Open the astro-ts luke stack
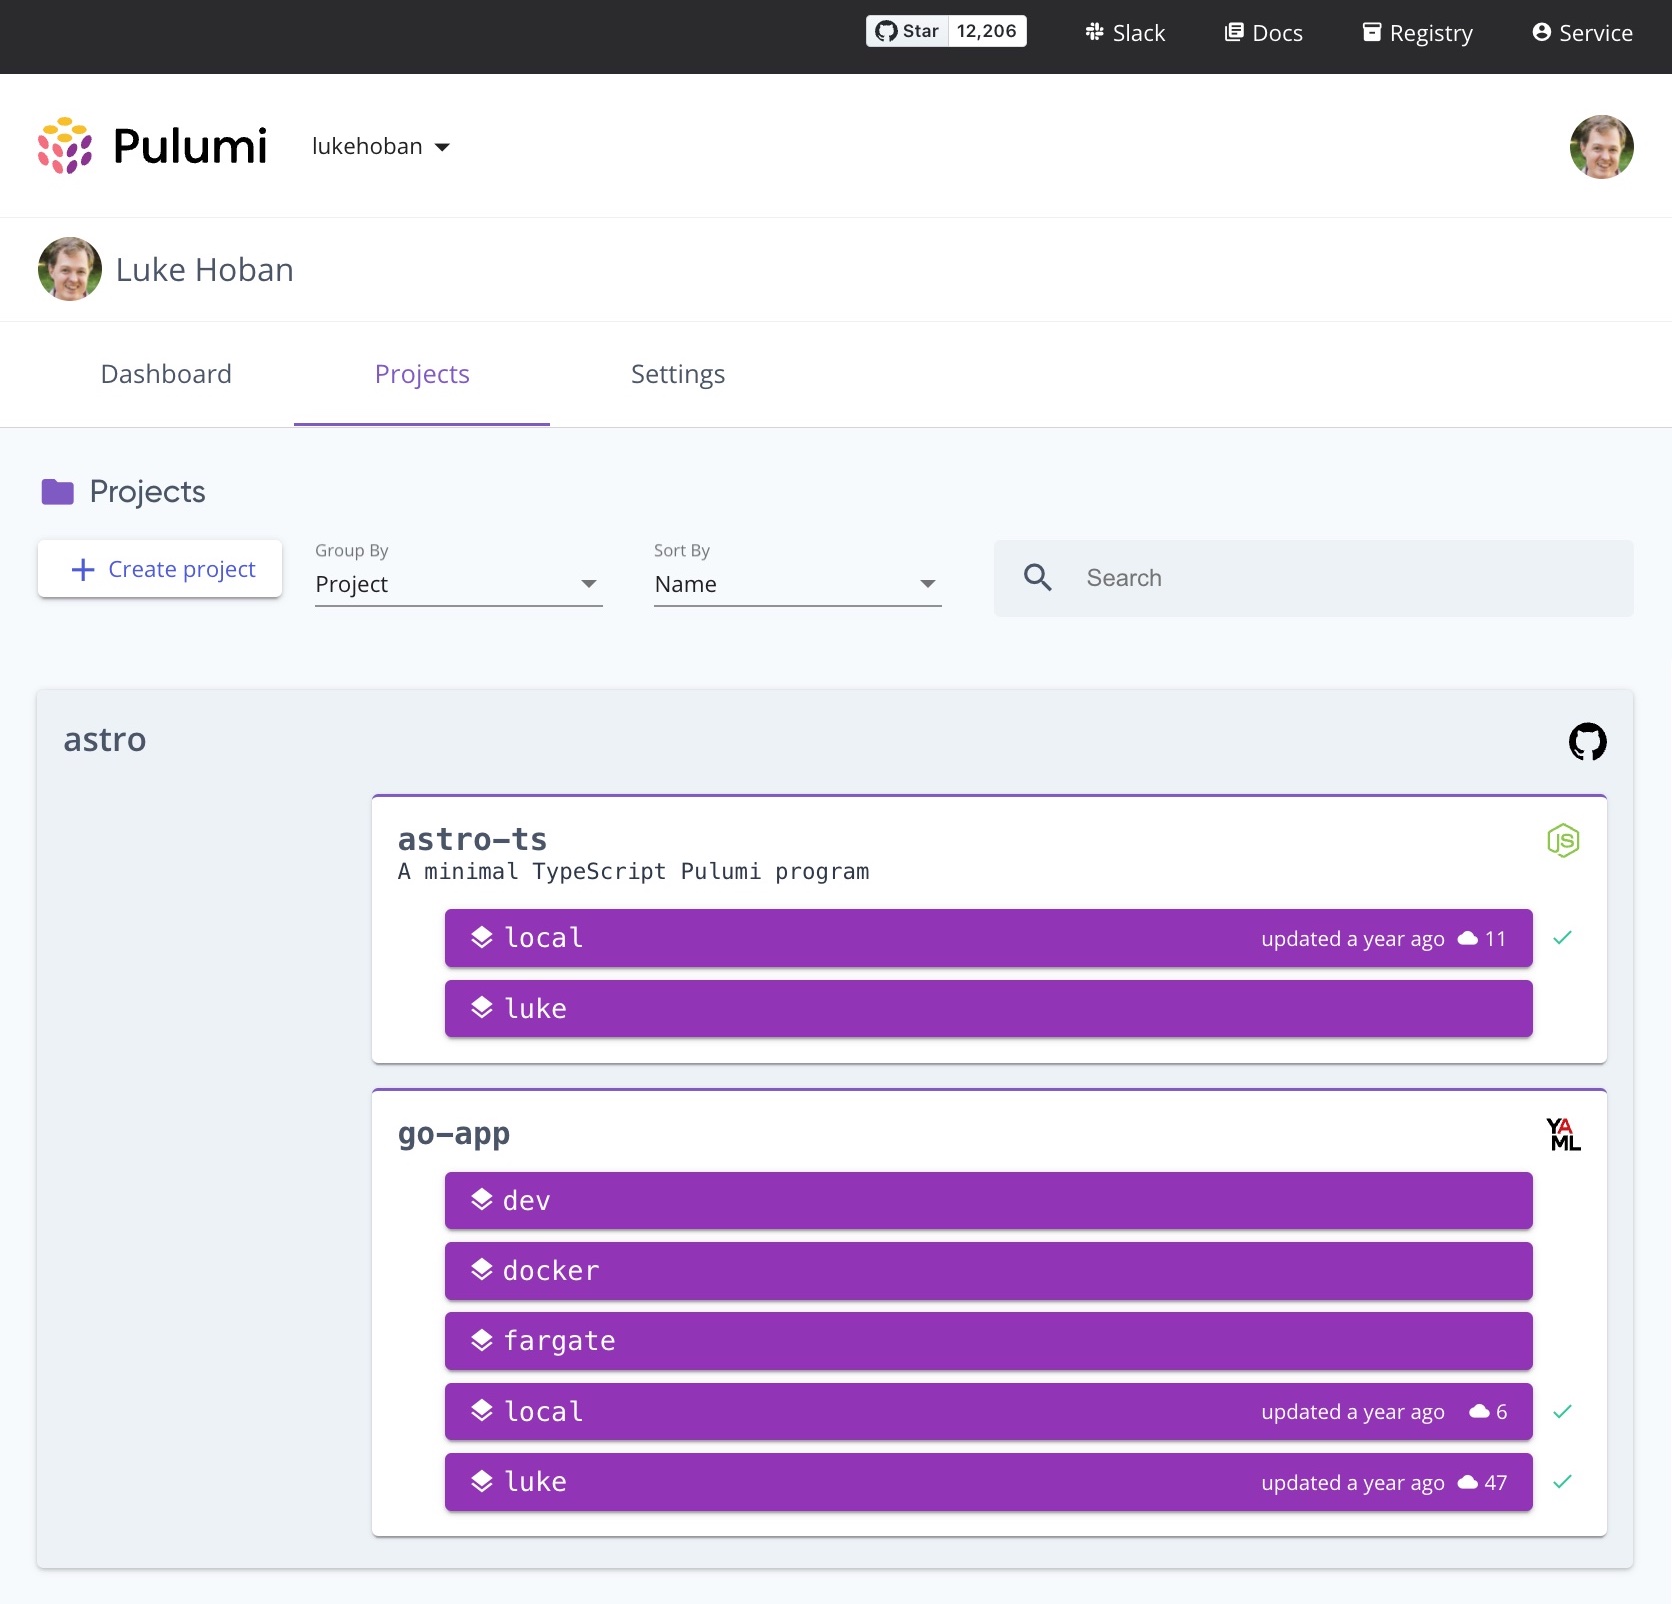Screen dimensions: 1672x1604 [x=988, y=1008]
